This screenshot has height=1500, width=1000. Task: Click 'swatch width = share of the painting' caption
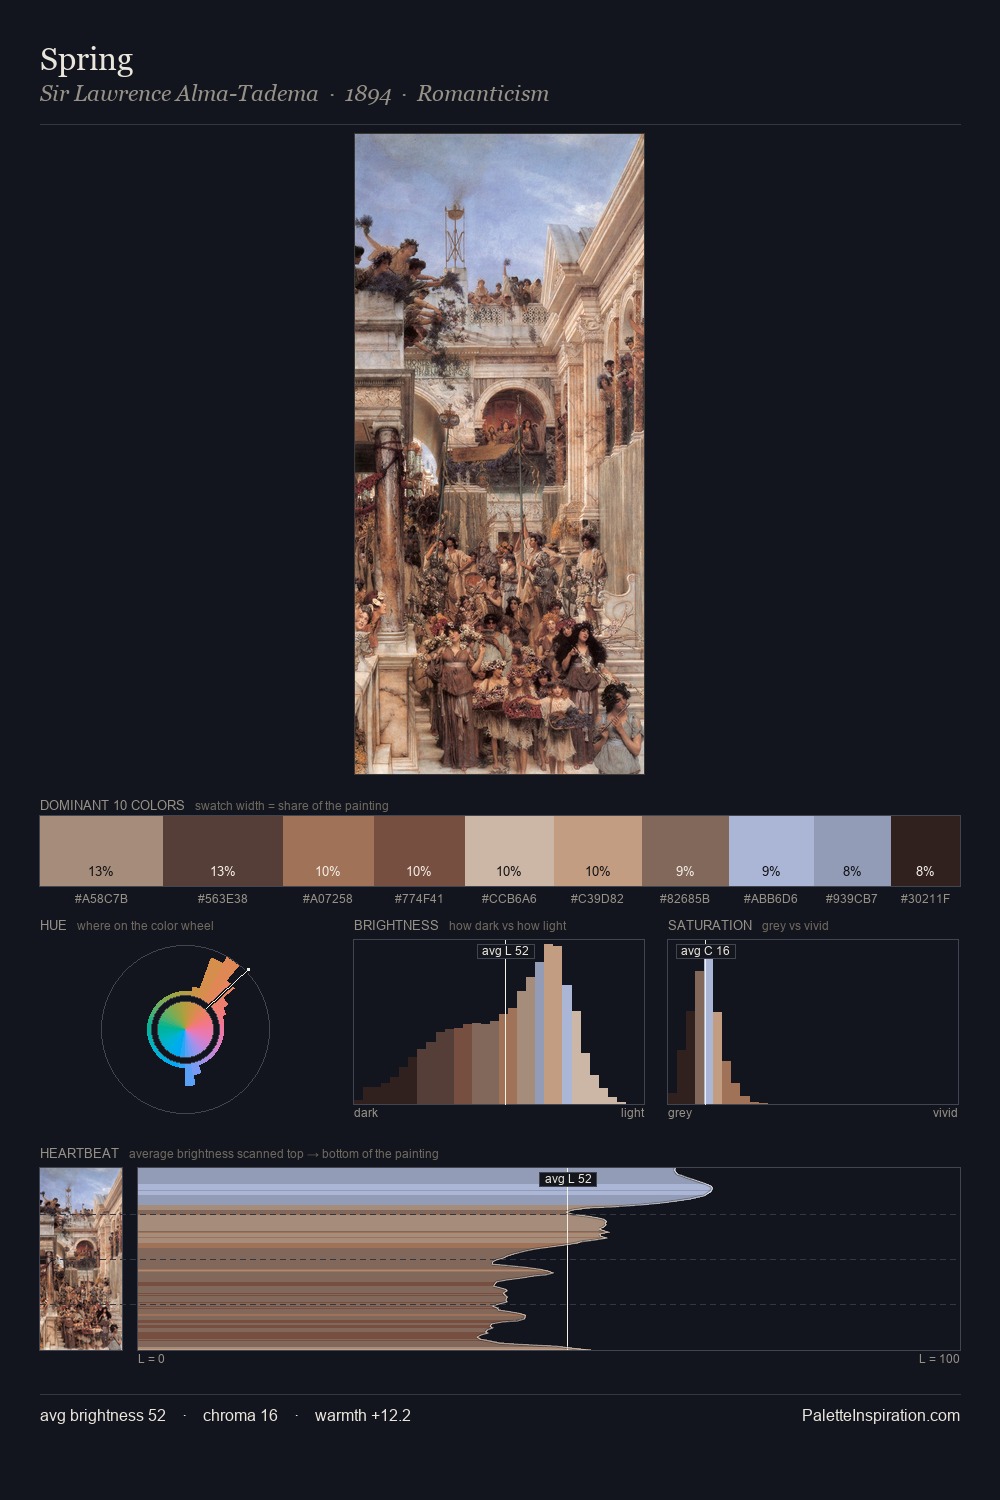tap(292, 806)
